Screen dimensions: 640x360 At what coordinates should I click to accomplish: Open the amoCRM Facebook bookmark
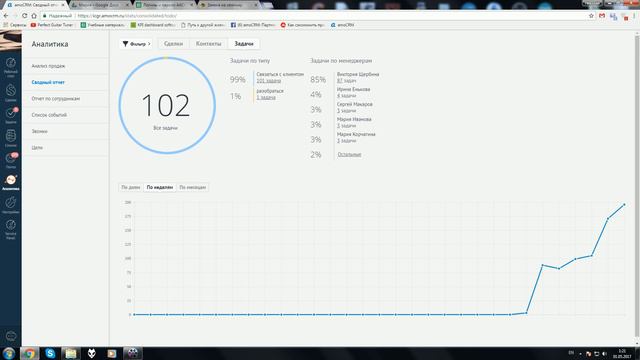253,25
